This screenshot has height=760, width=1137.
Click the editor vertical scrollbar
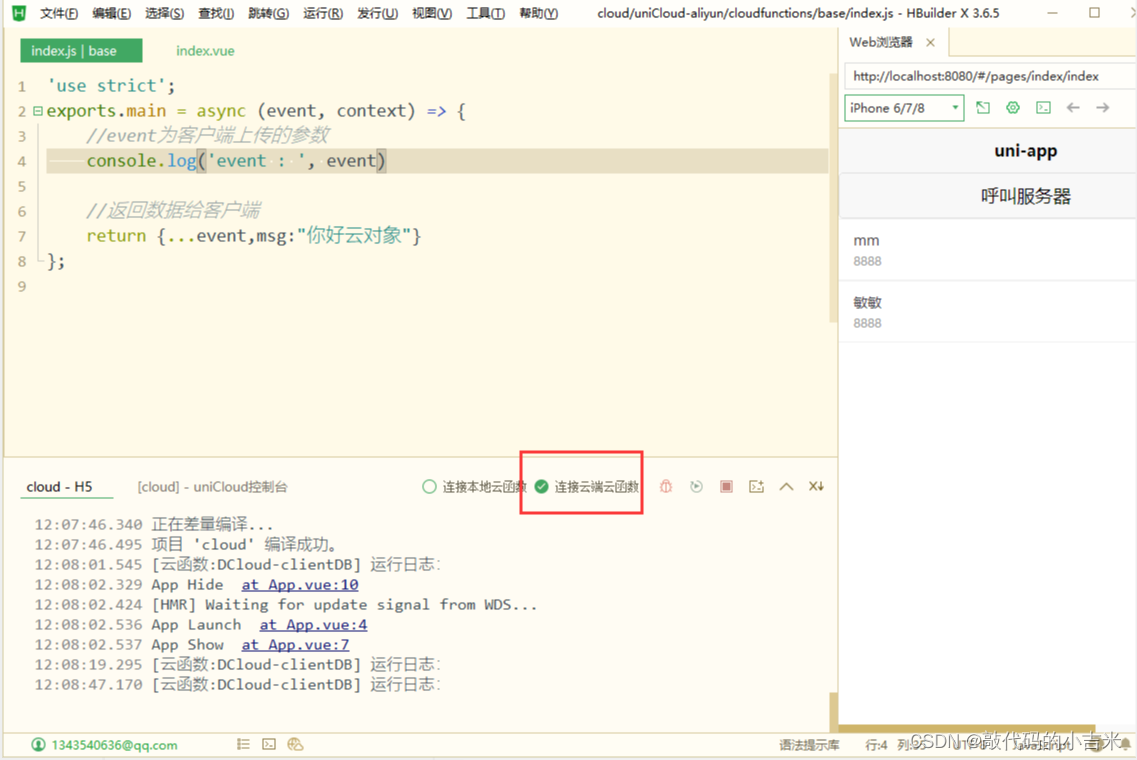coord(833,197)
